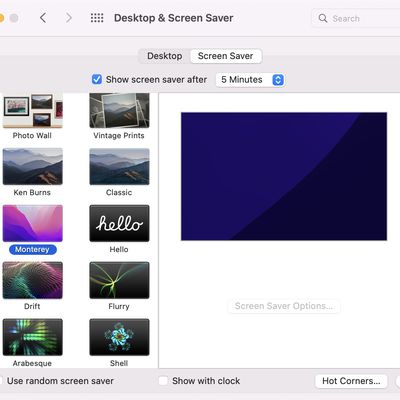Select the Photo Wall screen saver
Screen dimensions: 400x400
(x=33, y=111)
